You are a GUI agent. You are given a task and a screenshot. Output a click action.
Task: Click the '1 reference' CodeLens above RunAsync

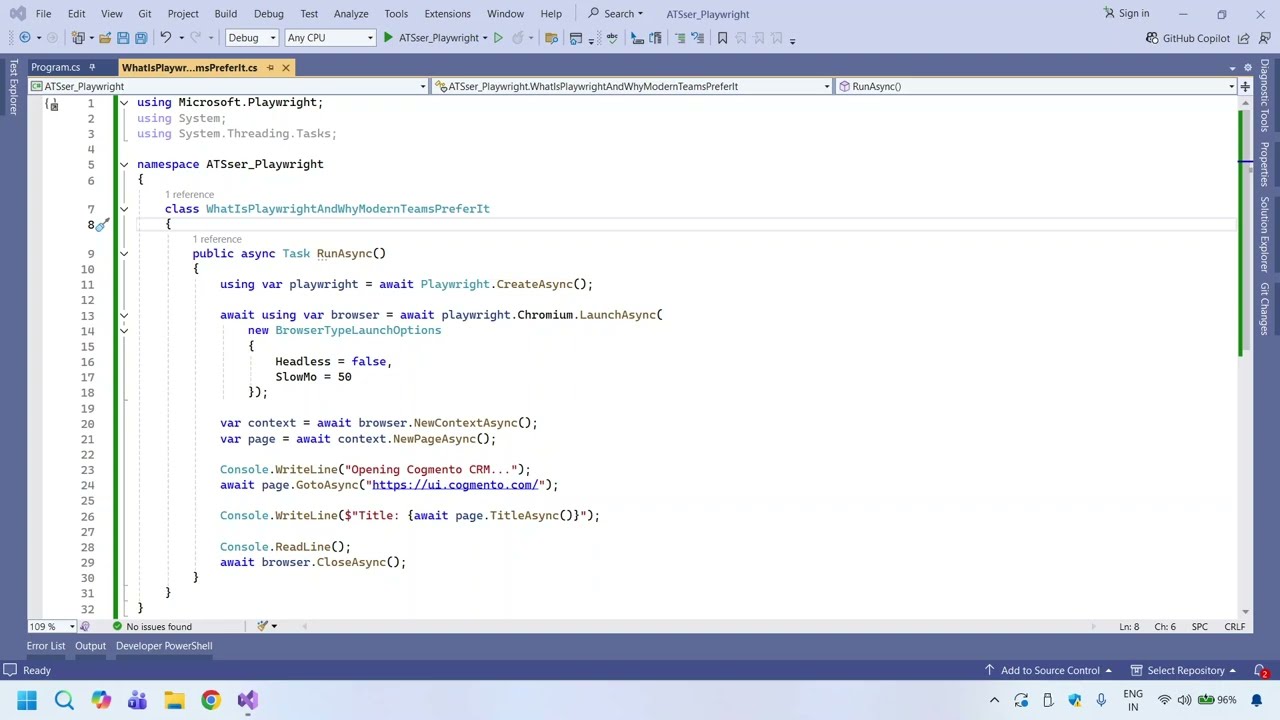(x=217, y=239)
